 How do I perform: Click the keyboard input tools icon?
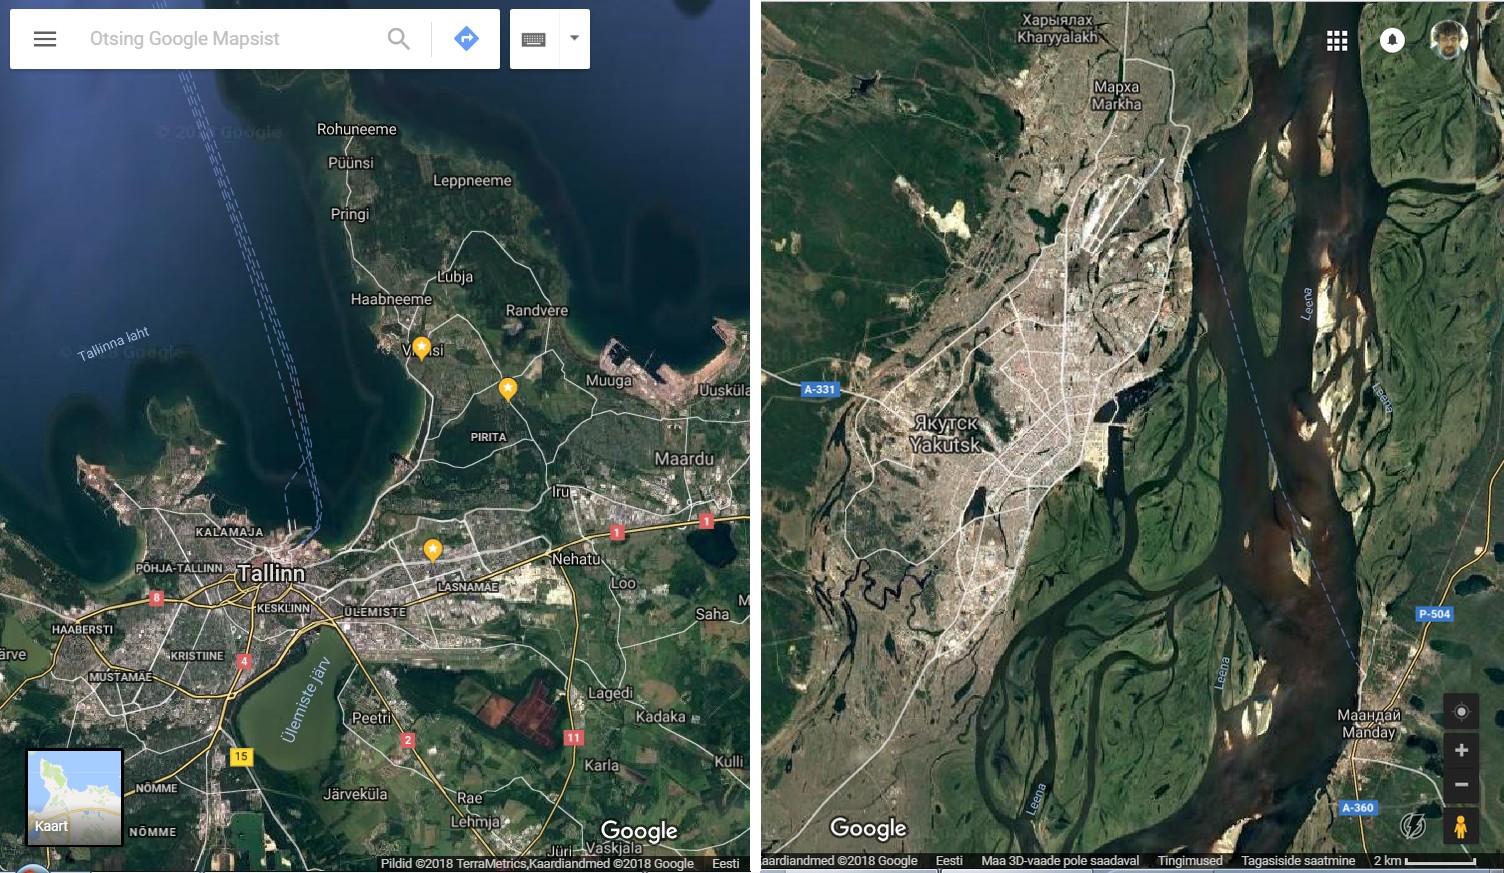(534, 39)
